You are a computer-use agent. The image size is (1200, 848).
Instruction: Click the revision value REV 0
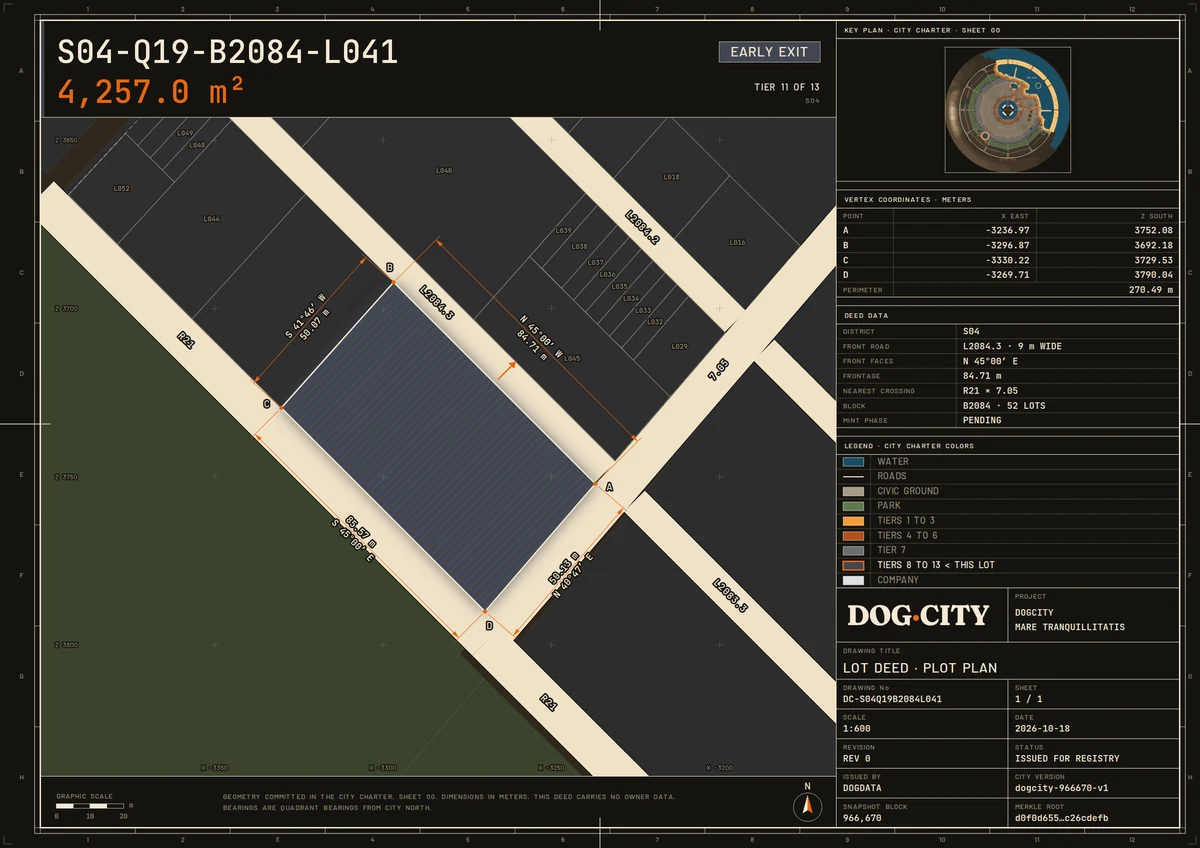tap(859, 758)
